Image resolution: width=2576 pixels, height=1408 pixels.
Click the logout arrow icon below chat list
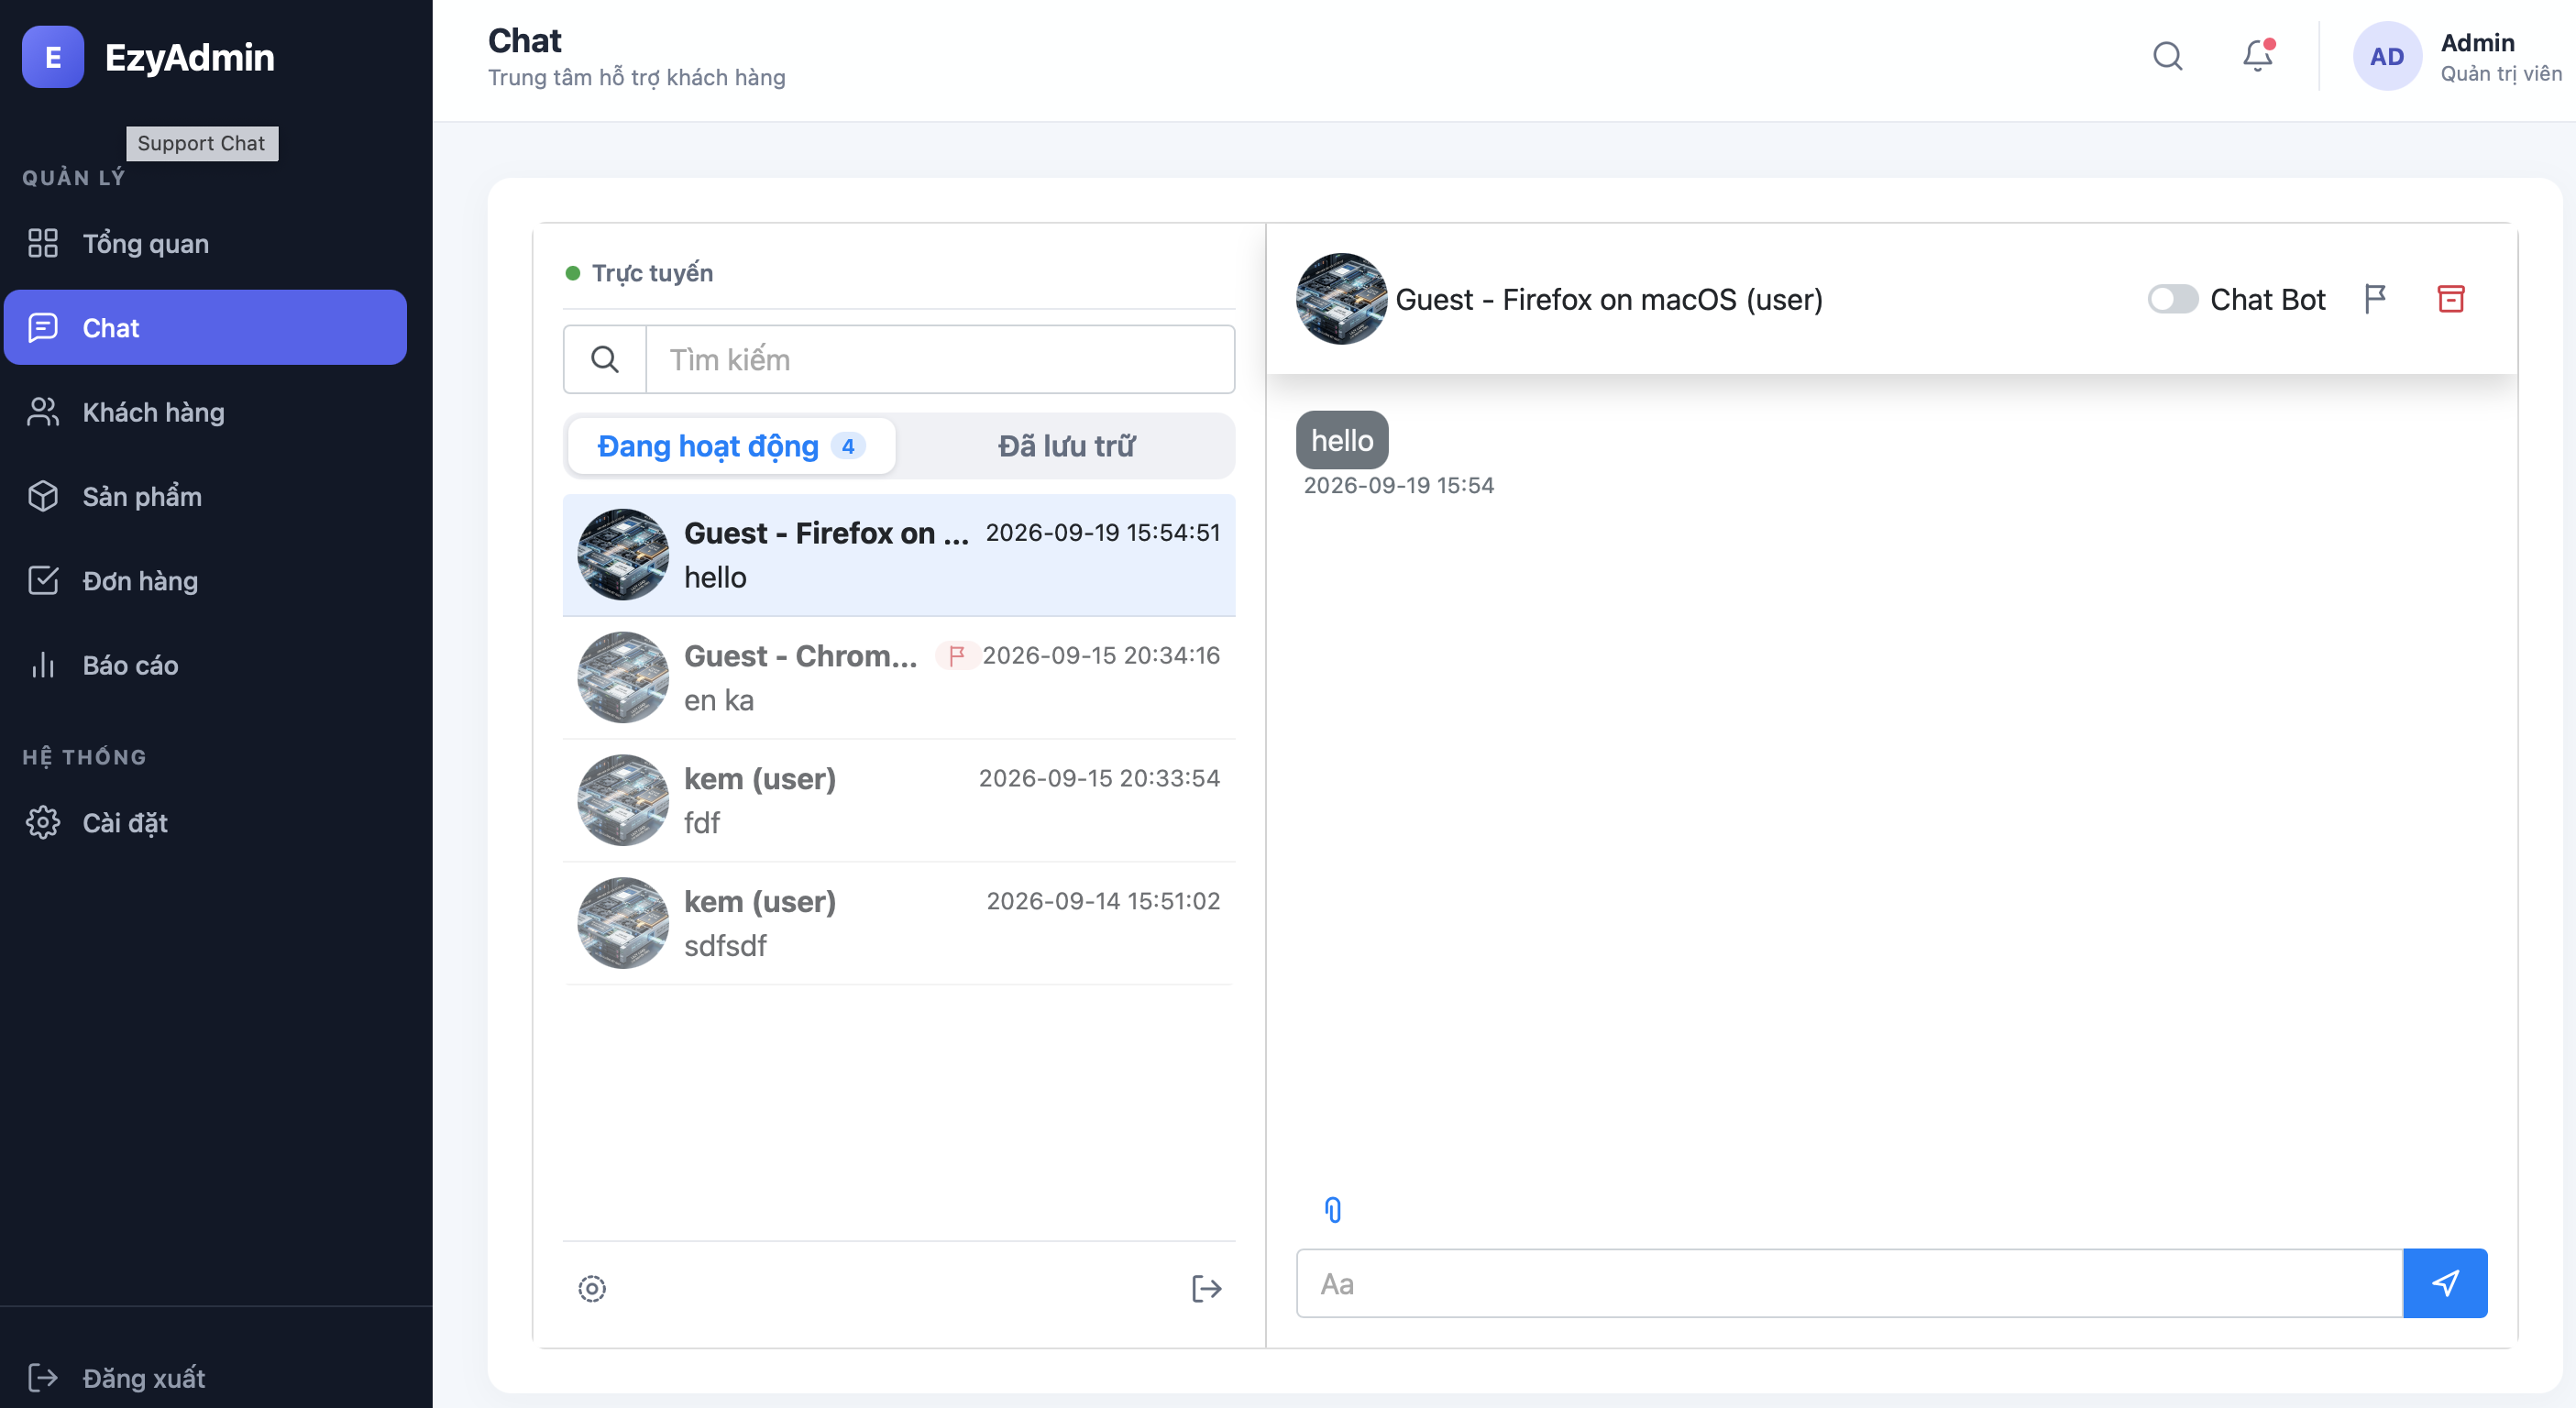(x=1206, y=1288)
